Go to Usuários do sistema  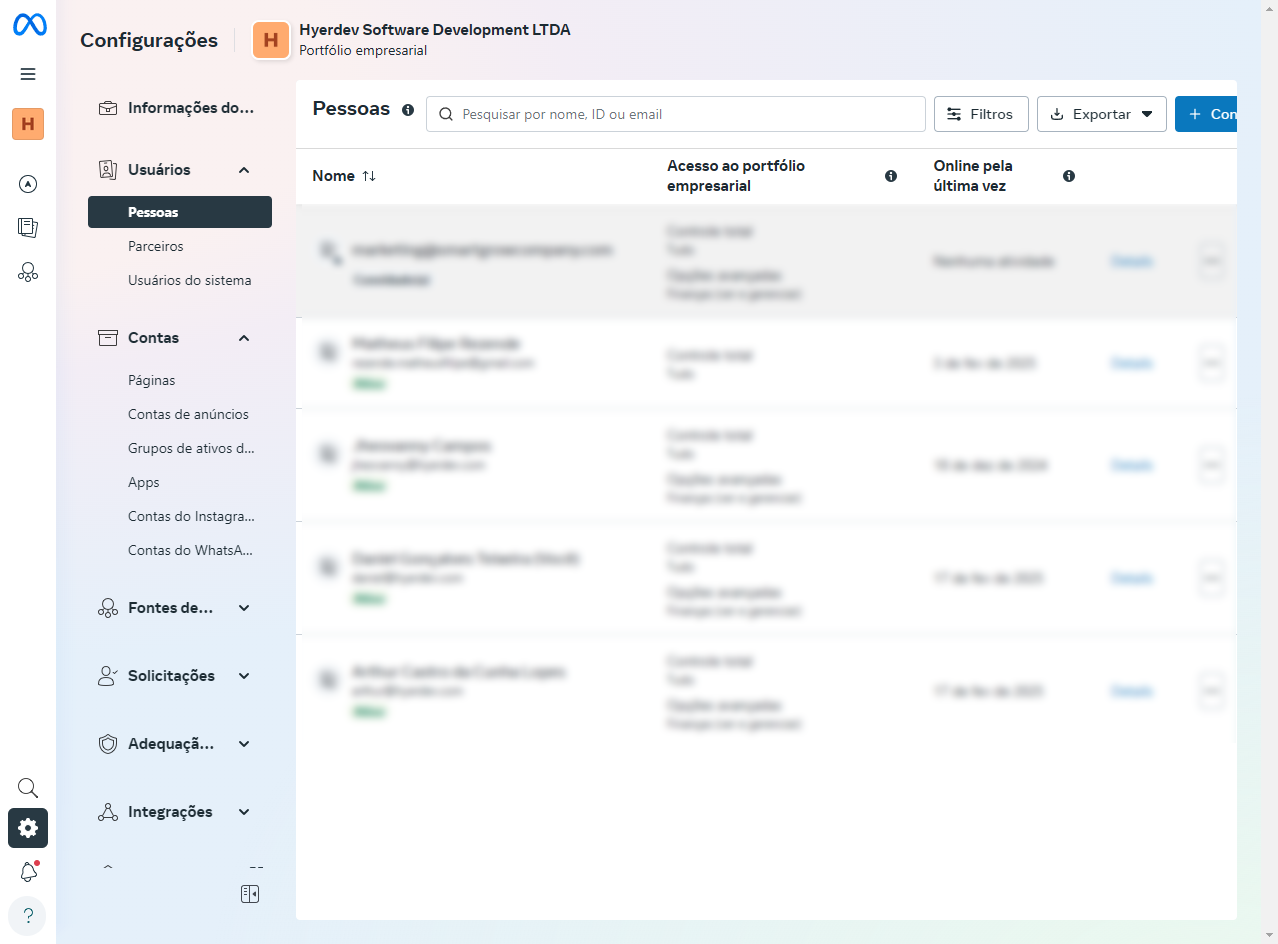point(189,280)
